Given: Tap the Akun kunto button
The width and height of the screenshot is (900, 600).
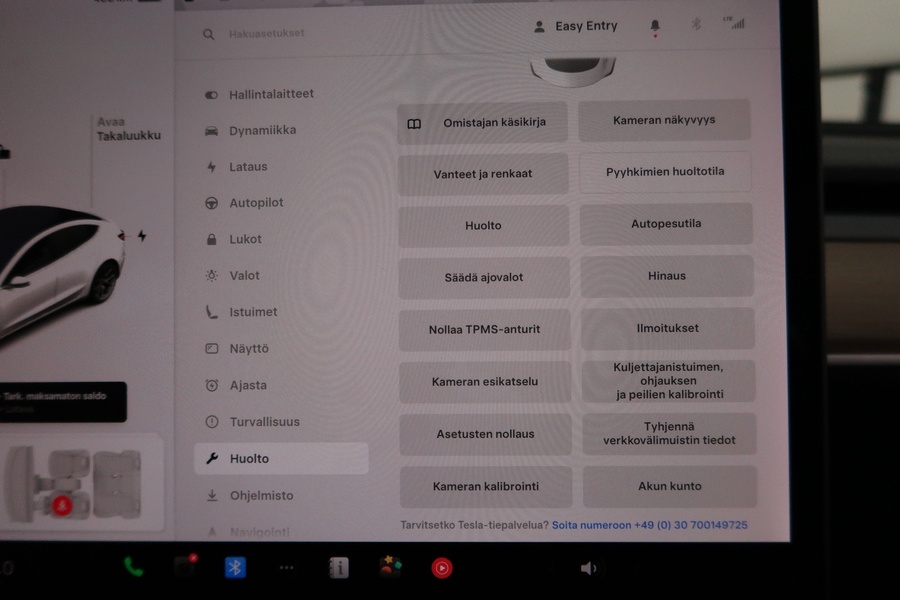Looking at the screenshot, I should [x=669, y=486].
